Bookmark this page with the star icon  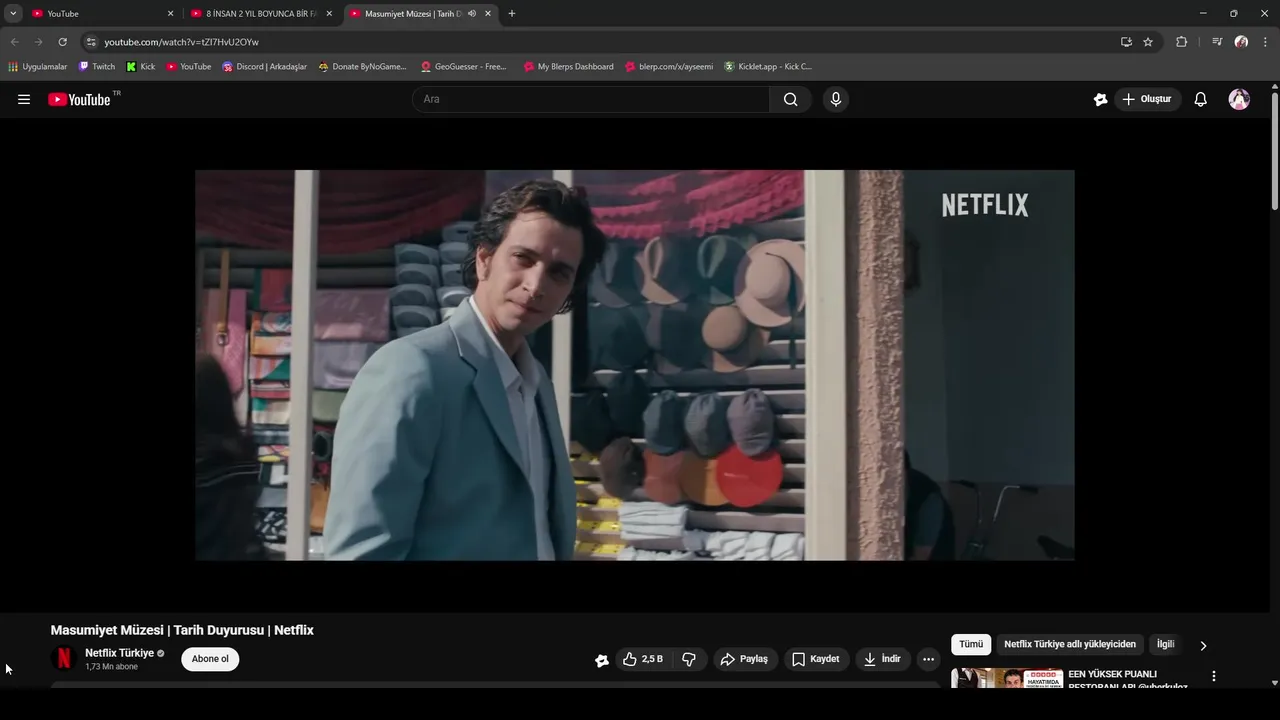(1148, 42)
